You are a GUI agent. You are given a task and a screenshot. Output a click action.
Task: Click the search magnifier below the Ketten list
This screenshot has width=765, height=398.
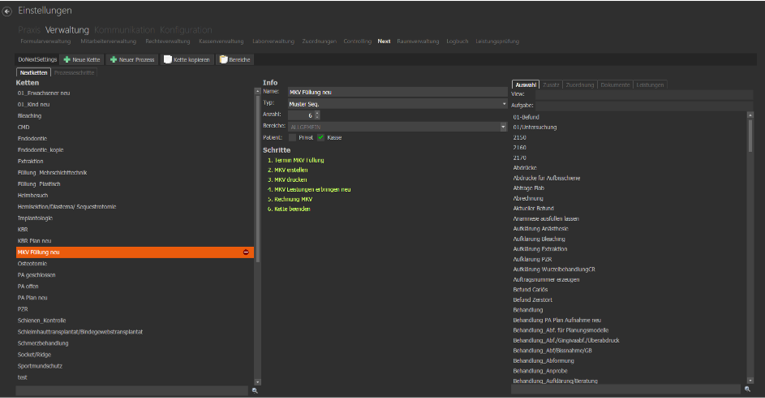pyautogui.click(x=255, y=391)
